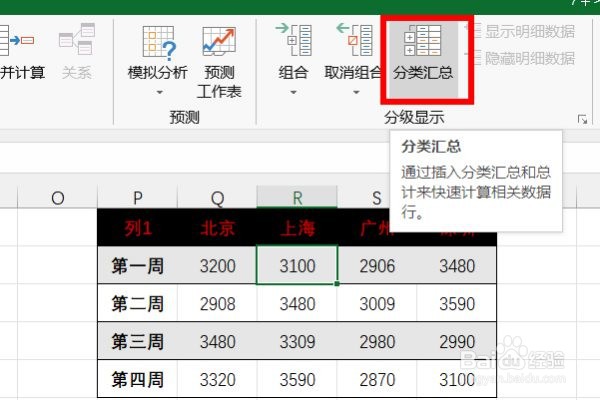Click the fill handle of selected cell

tap(337, 284)
